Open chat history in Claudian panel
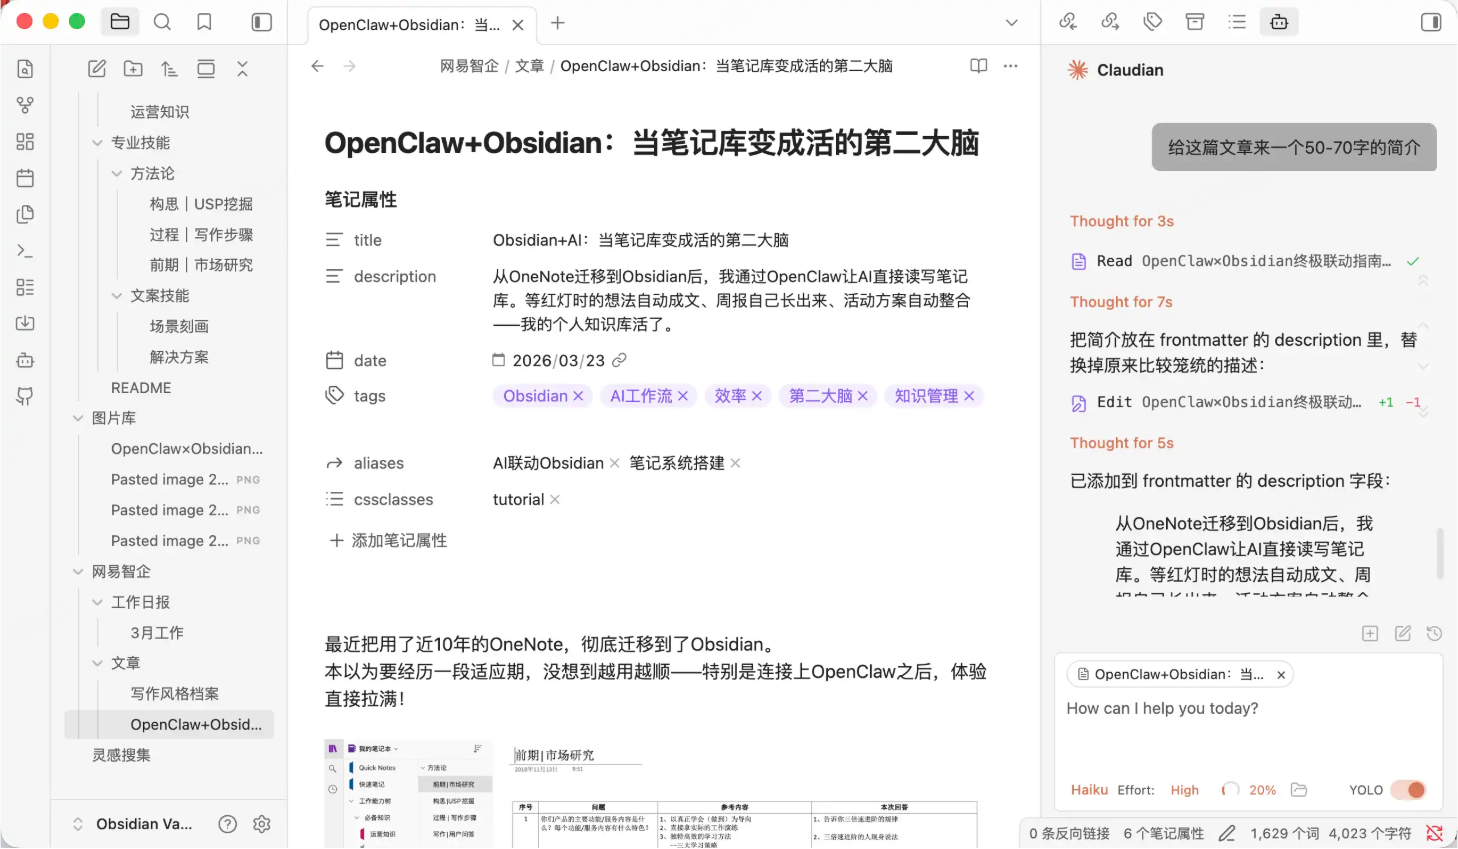1458x849 pixels. coord(1434,634)
